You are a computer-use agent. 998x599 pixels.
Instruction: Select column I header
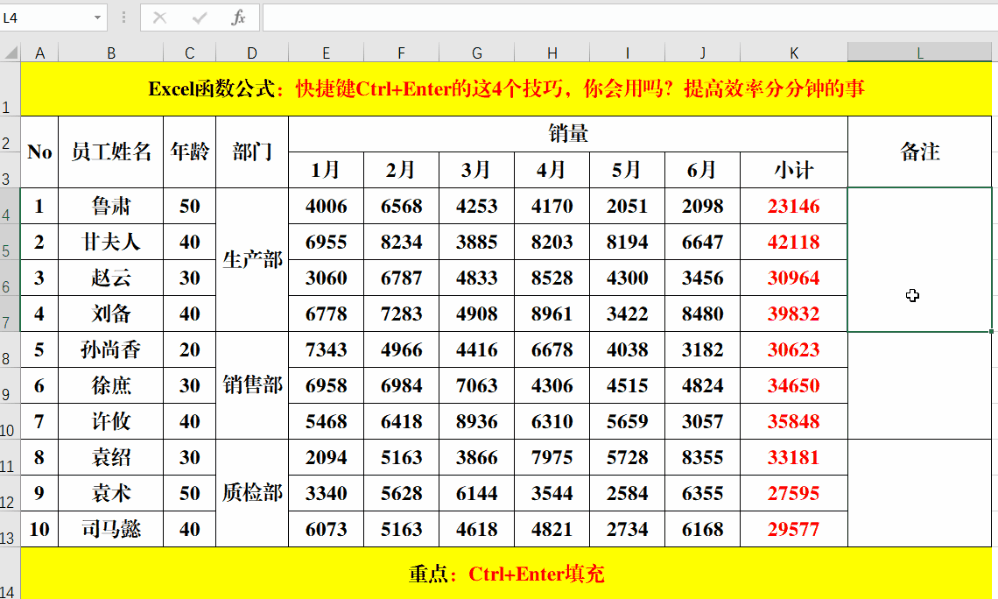tap(627, 53)
